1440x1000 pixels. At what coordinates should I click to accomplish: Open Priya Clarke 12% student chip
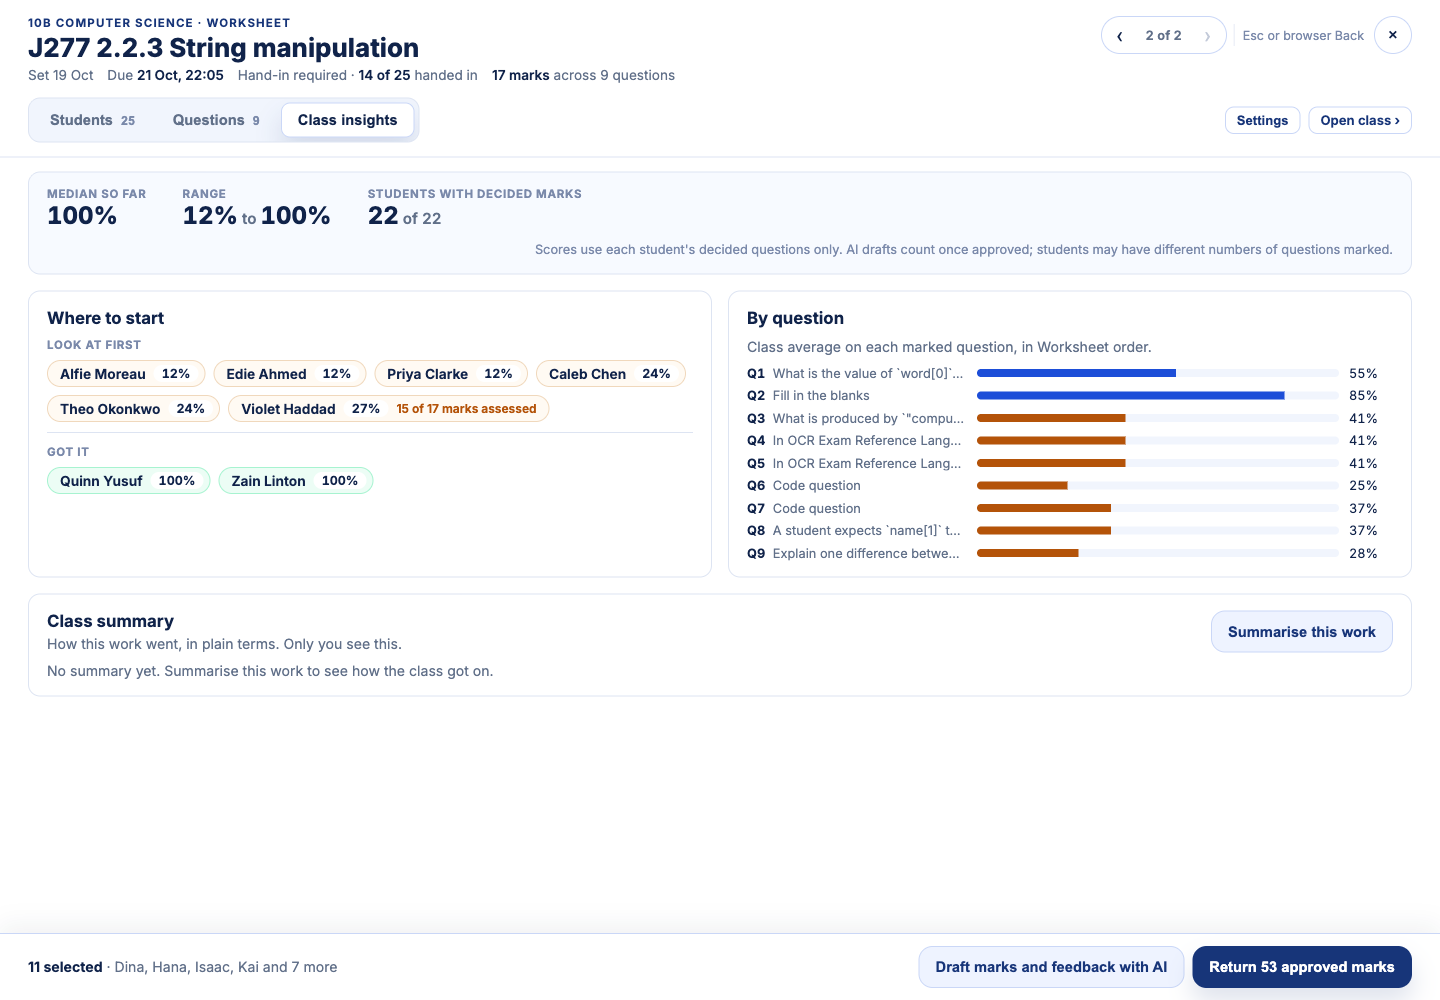click(451, 374)
